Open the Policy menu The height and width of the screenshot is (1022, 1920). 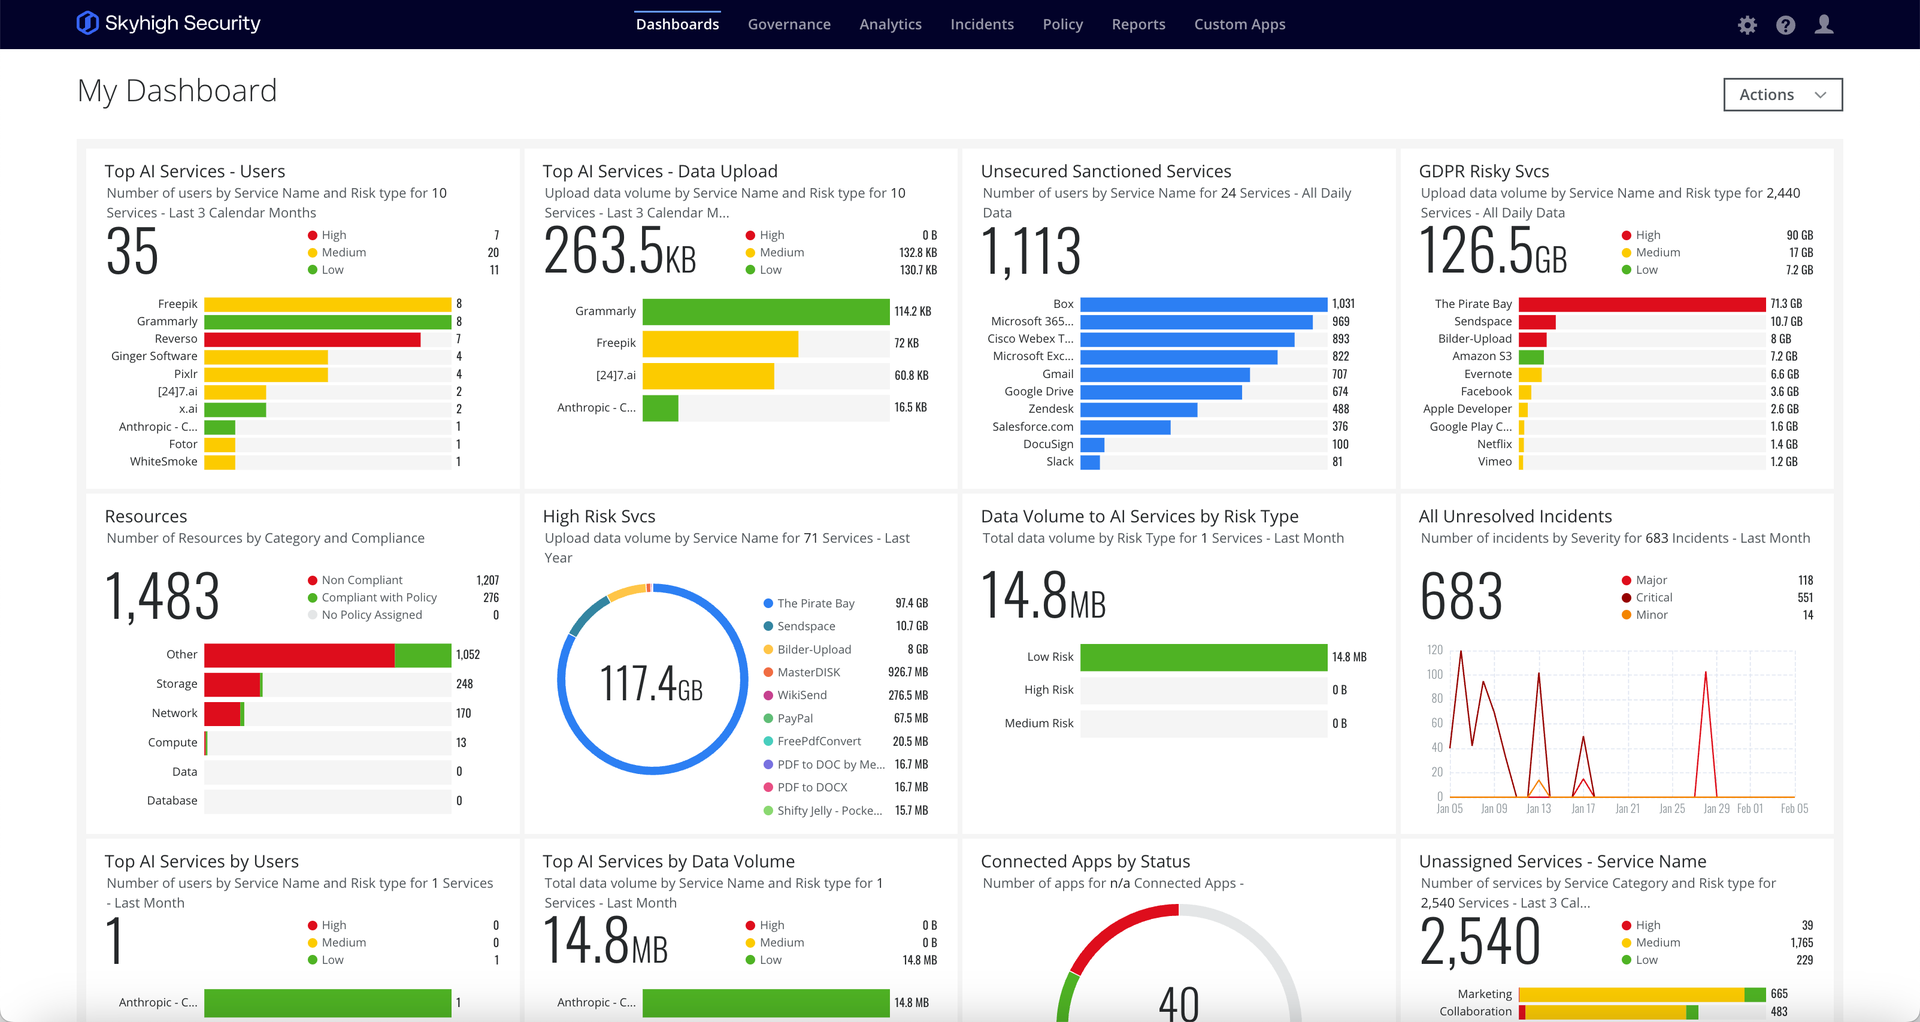coord(1062,24)
